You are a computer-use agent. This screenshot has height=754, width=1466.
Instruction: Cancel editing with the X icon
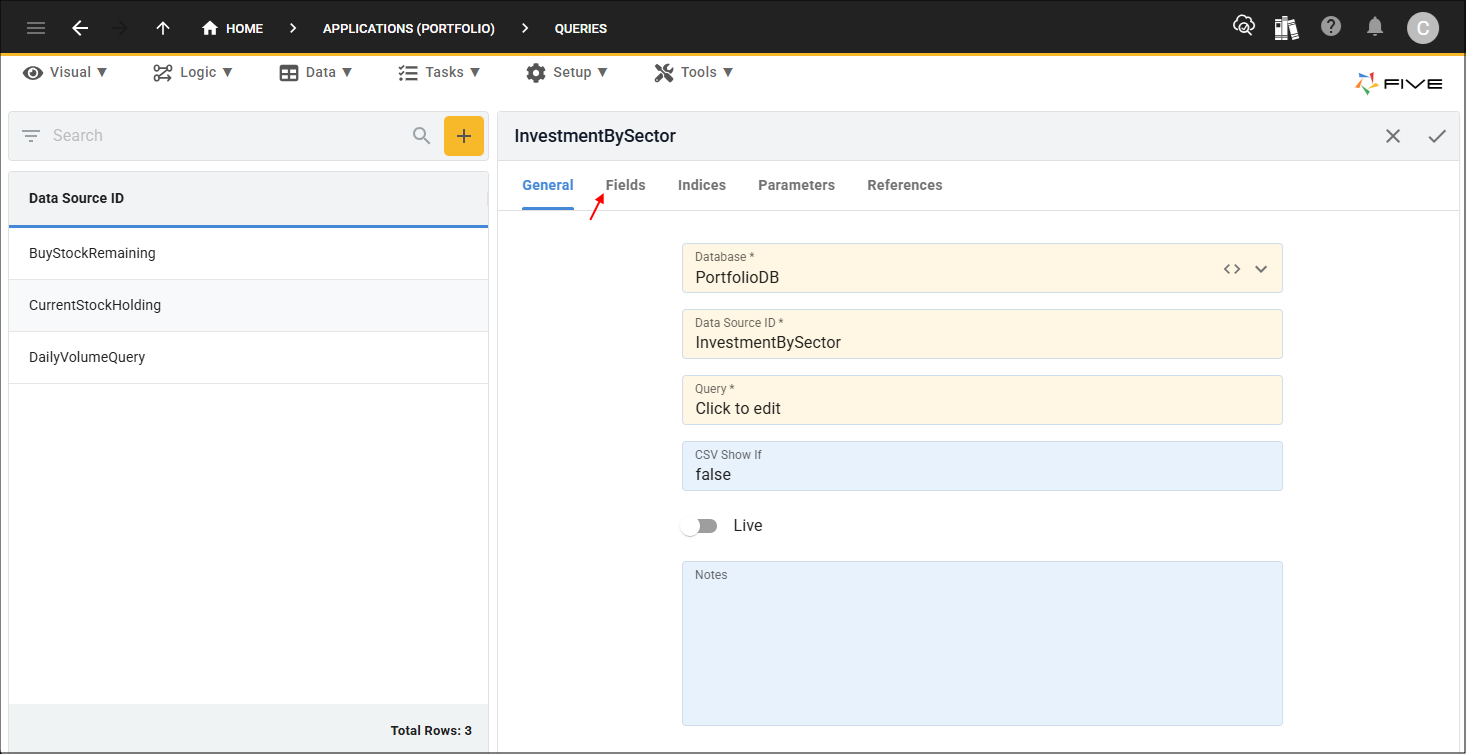1393,136
